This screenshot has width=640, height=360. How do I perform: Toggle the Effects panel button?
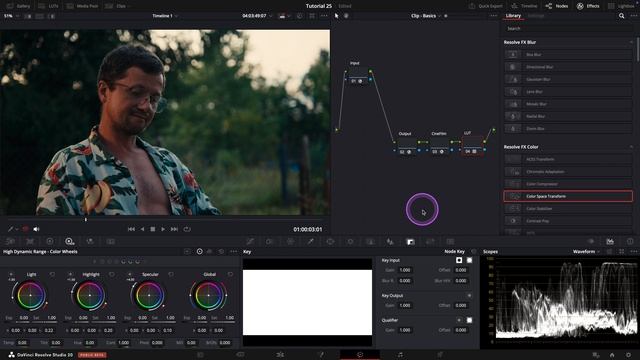click(588, 6)
